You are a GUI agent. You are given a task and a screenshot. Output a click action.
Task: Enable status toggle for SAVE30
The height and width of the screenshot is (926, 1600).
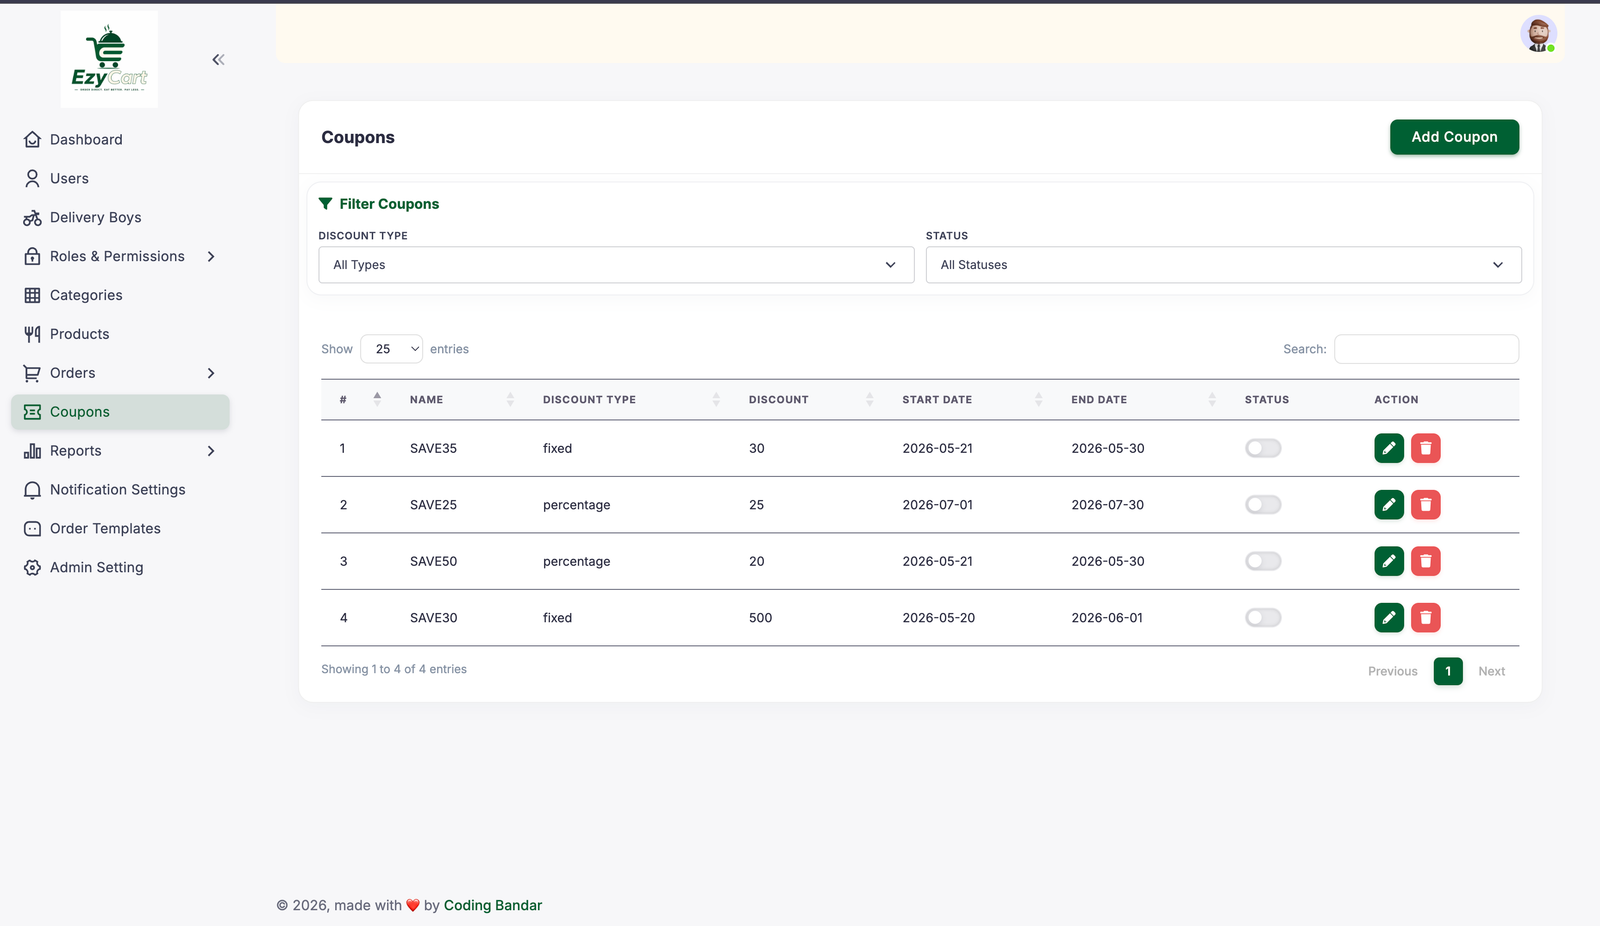click(1263, 618)
